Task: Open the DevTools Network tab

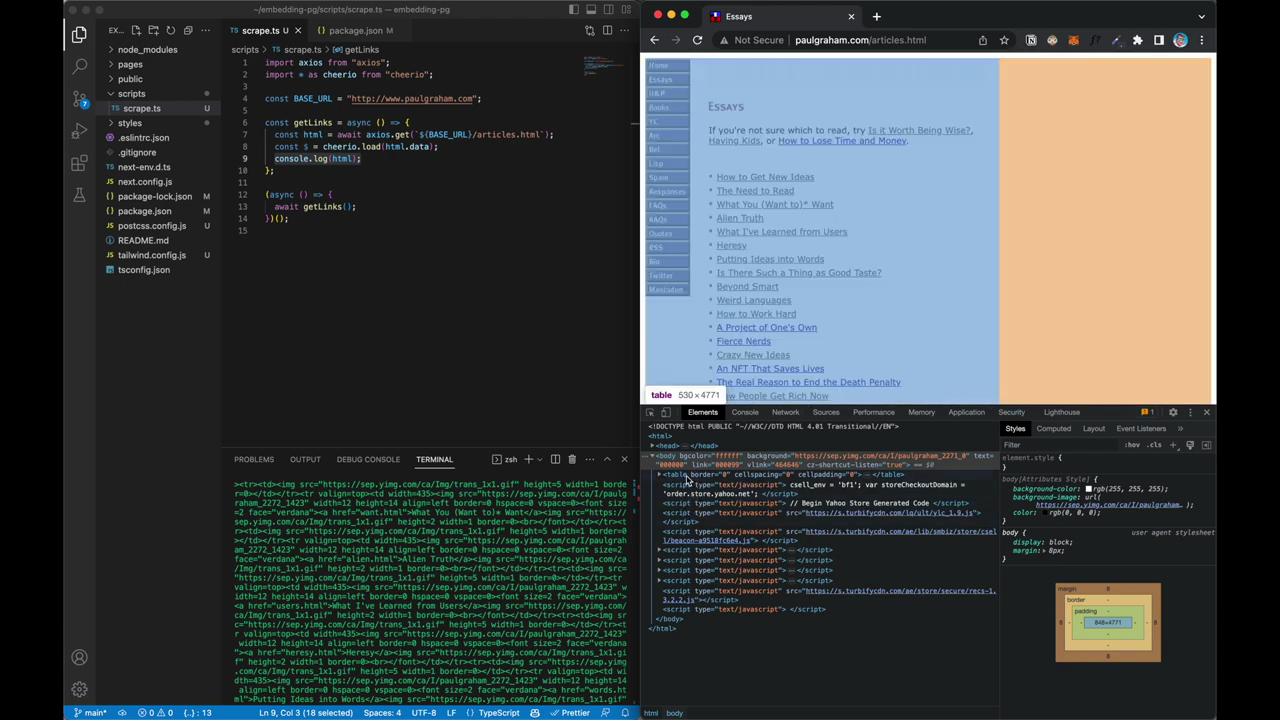Action: [x=785, y=412]
